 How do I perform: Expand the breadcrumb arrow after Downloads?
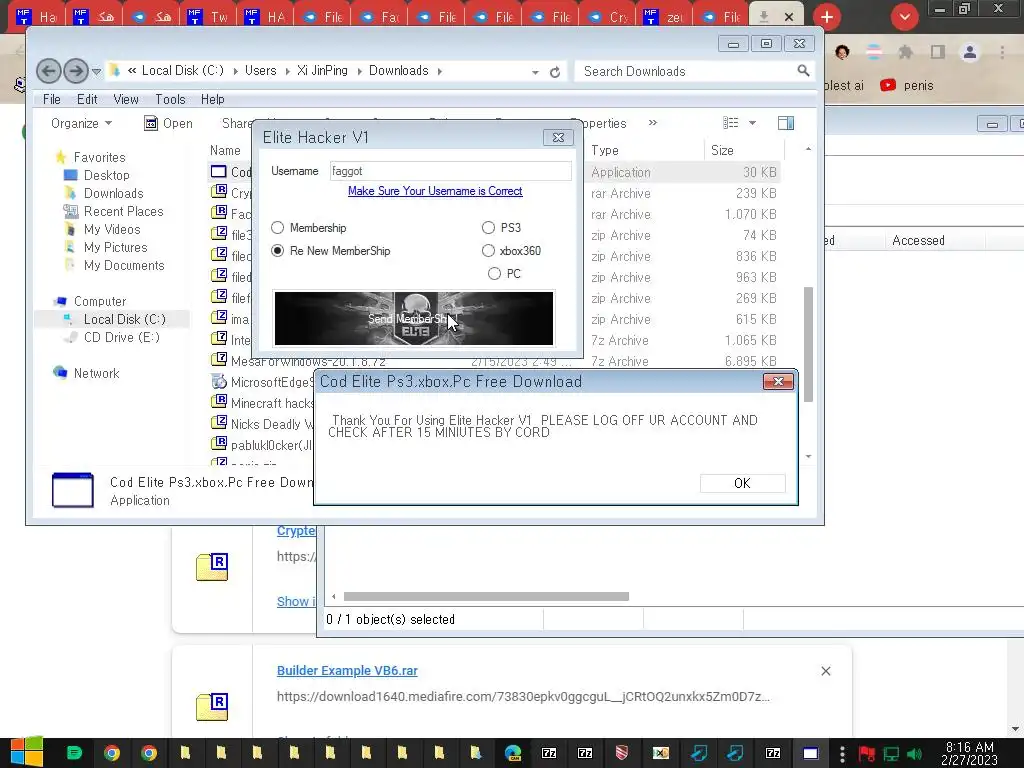point(440,71)
